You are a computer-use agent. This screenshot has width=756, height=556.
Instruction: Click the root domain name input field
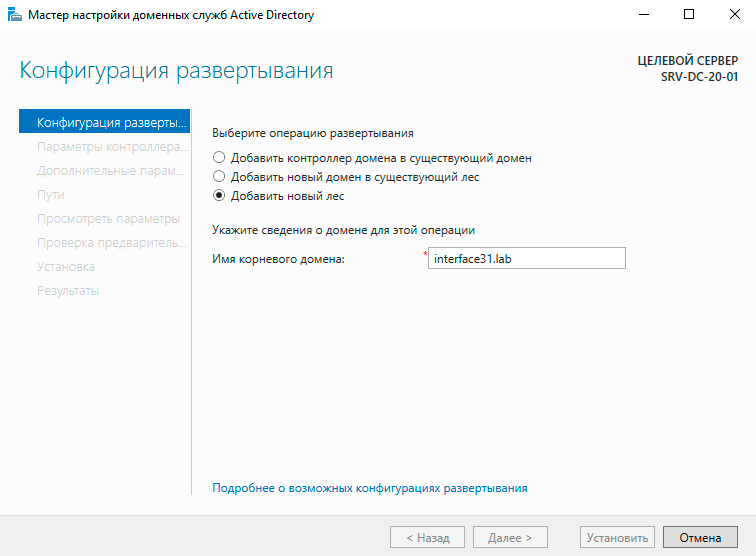526,258
